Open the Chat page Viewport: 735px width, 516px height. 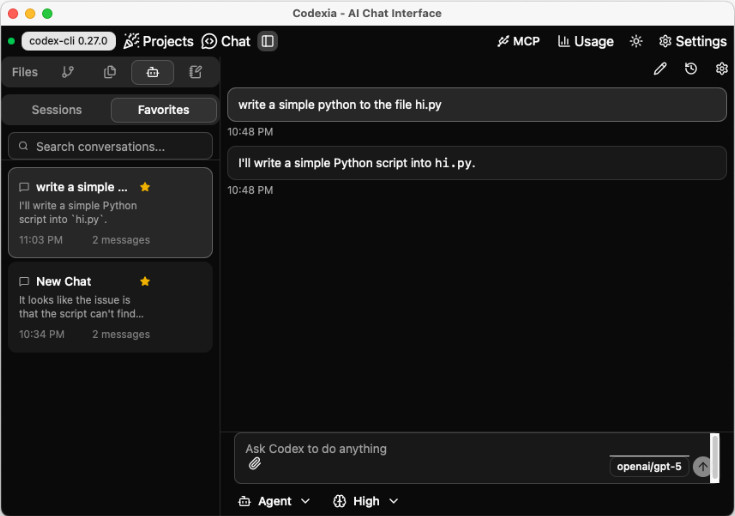[x=226, y=41]
